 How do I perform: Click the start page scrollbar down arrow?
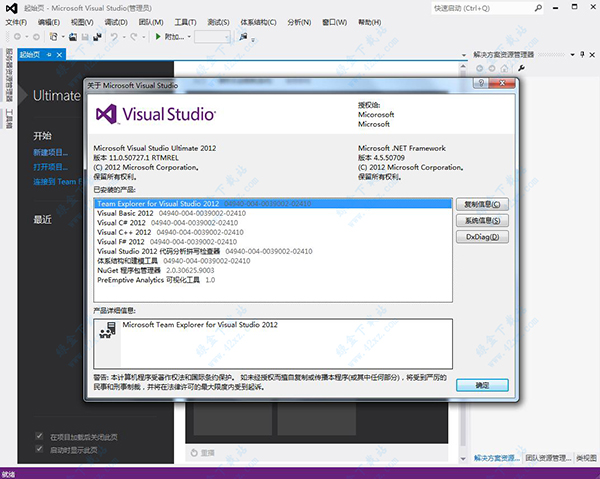tap(463, 458)
